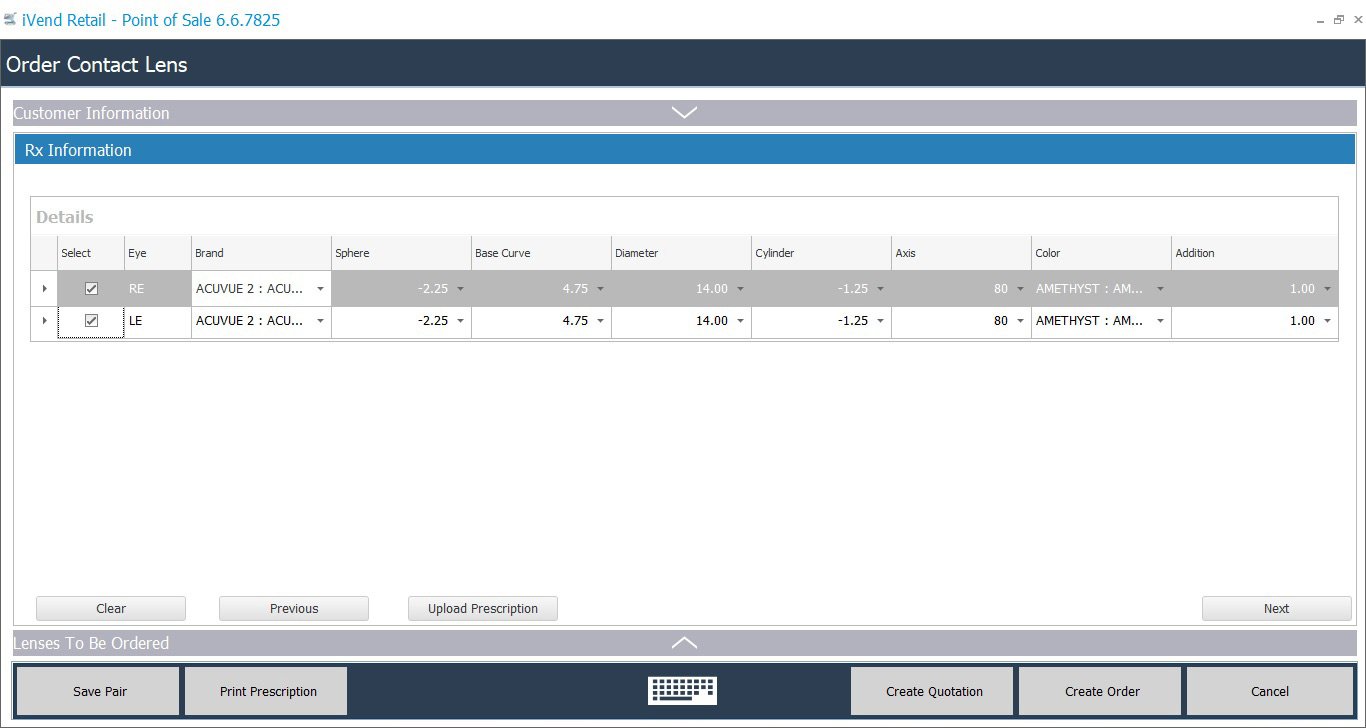
Task: Open the Brand dropdown for the LE row
Action: point(320,321)
